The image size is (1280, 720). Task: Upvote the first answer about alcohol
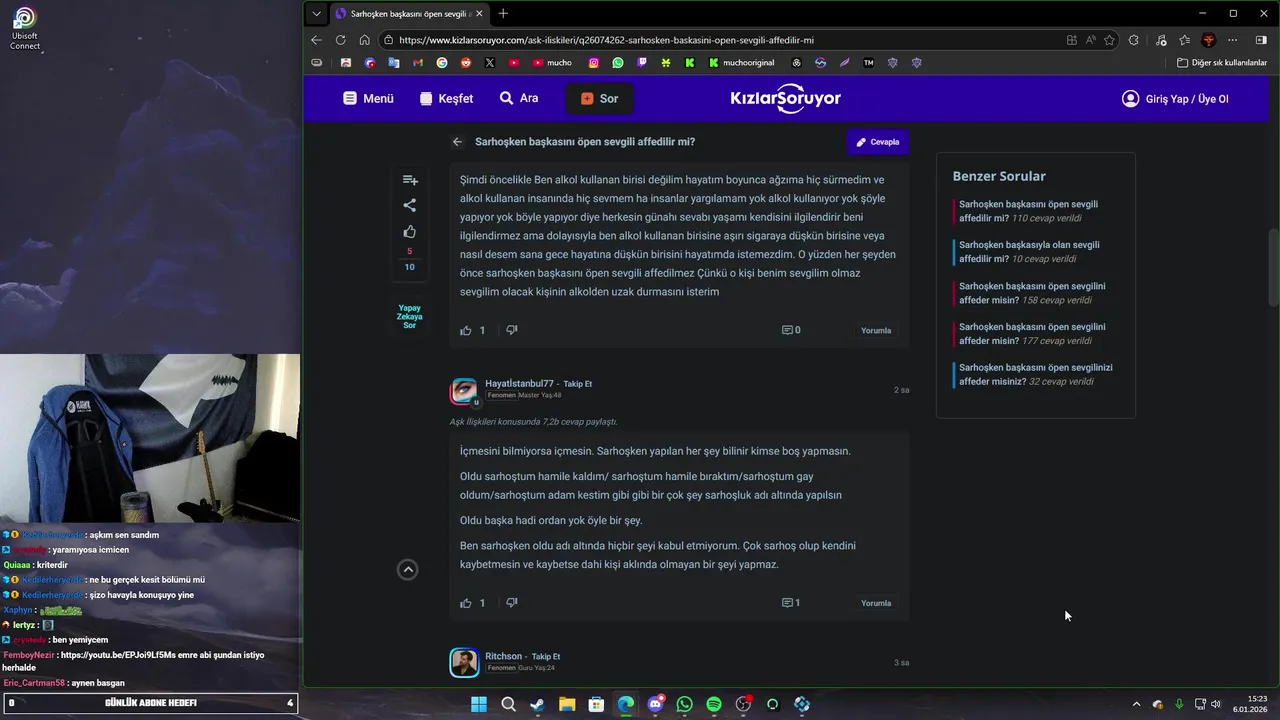tap(466, 330)
